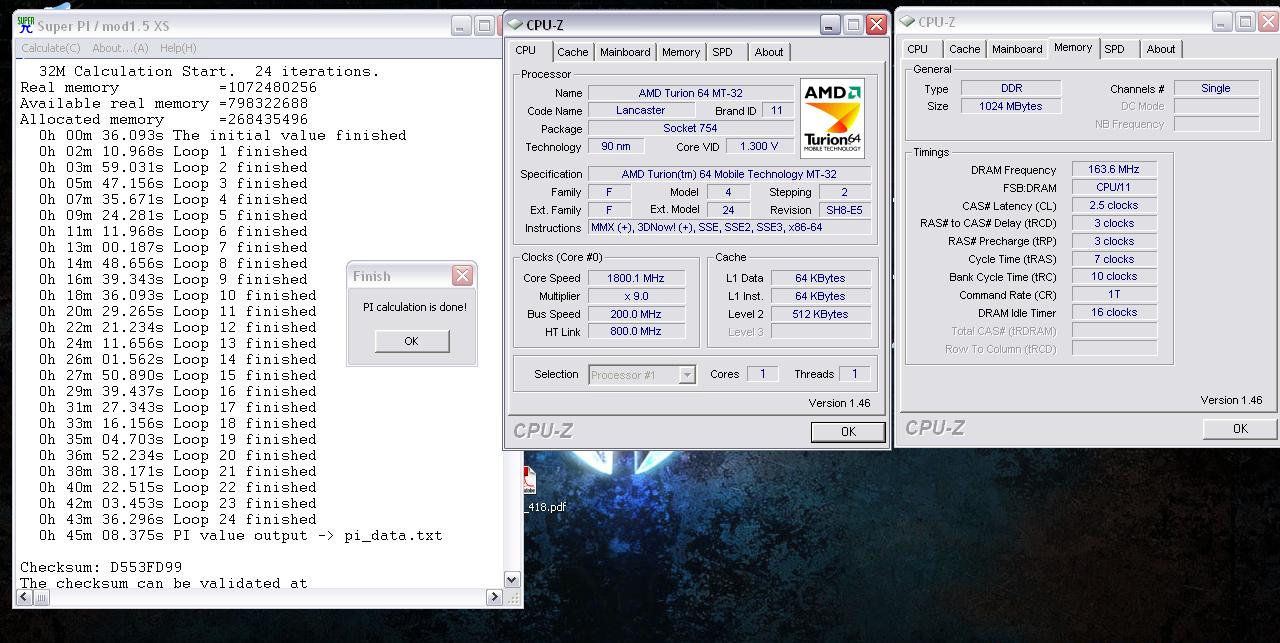
Task: Select SPD tab in second CPU-Z window
Action: tap(1115, 49)
